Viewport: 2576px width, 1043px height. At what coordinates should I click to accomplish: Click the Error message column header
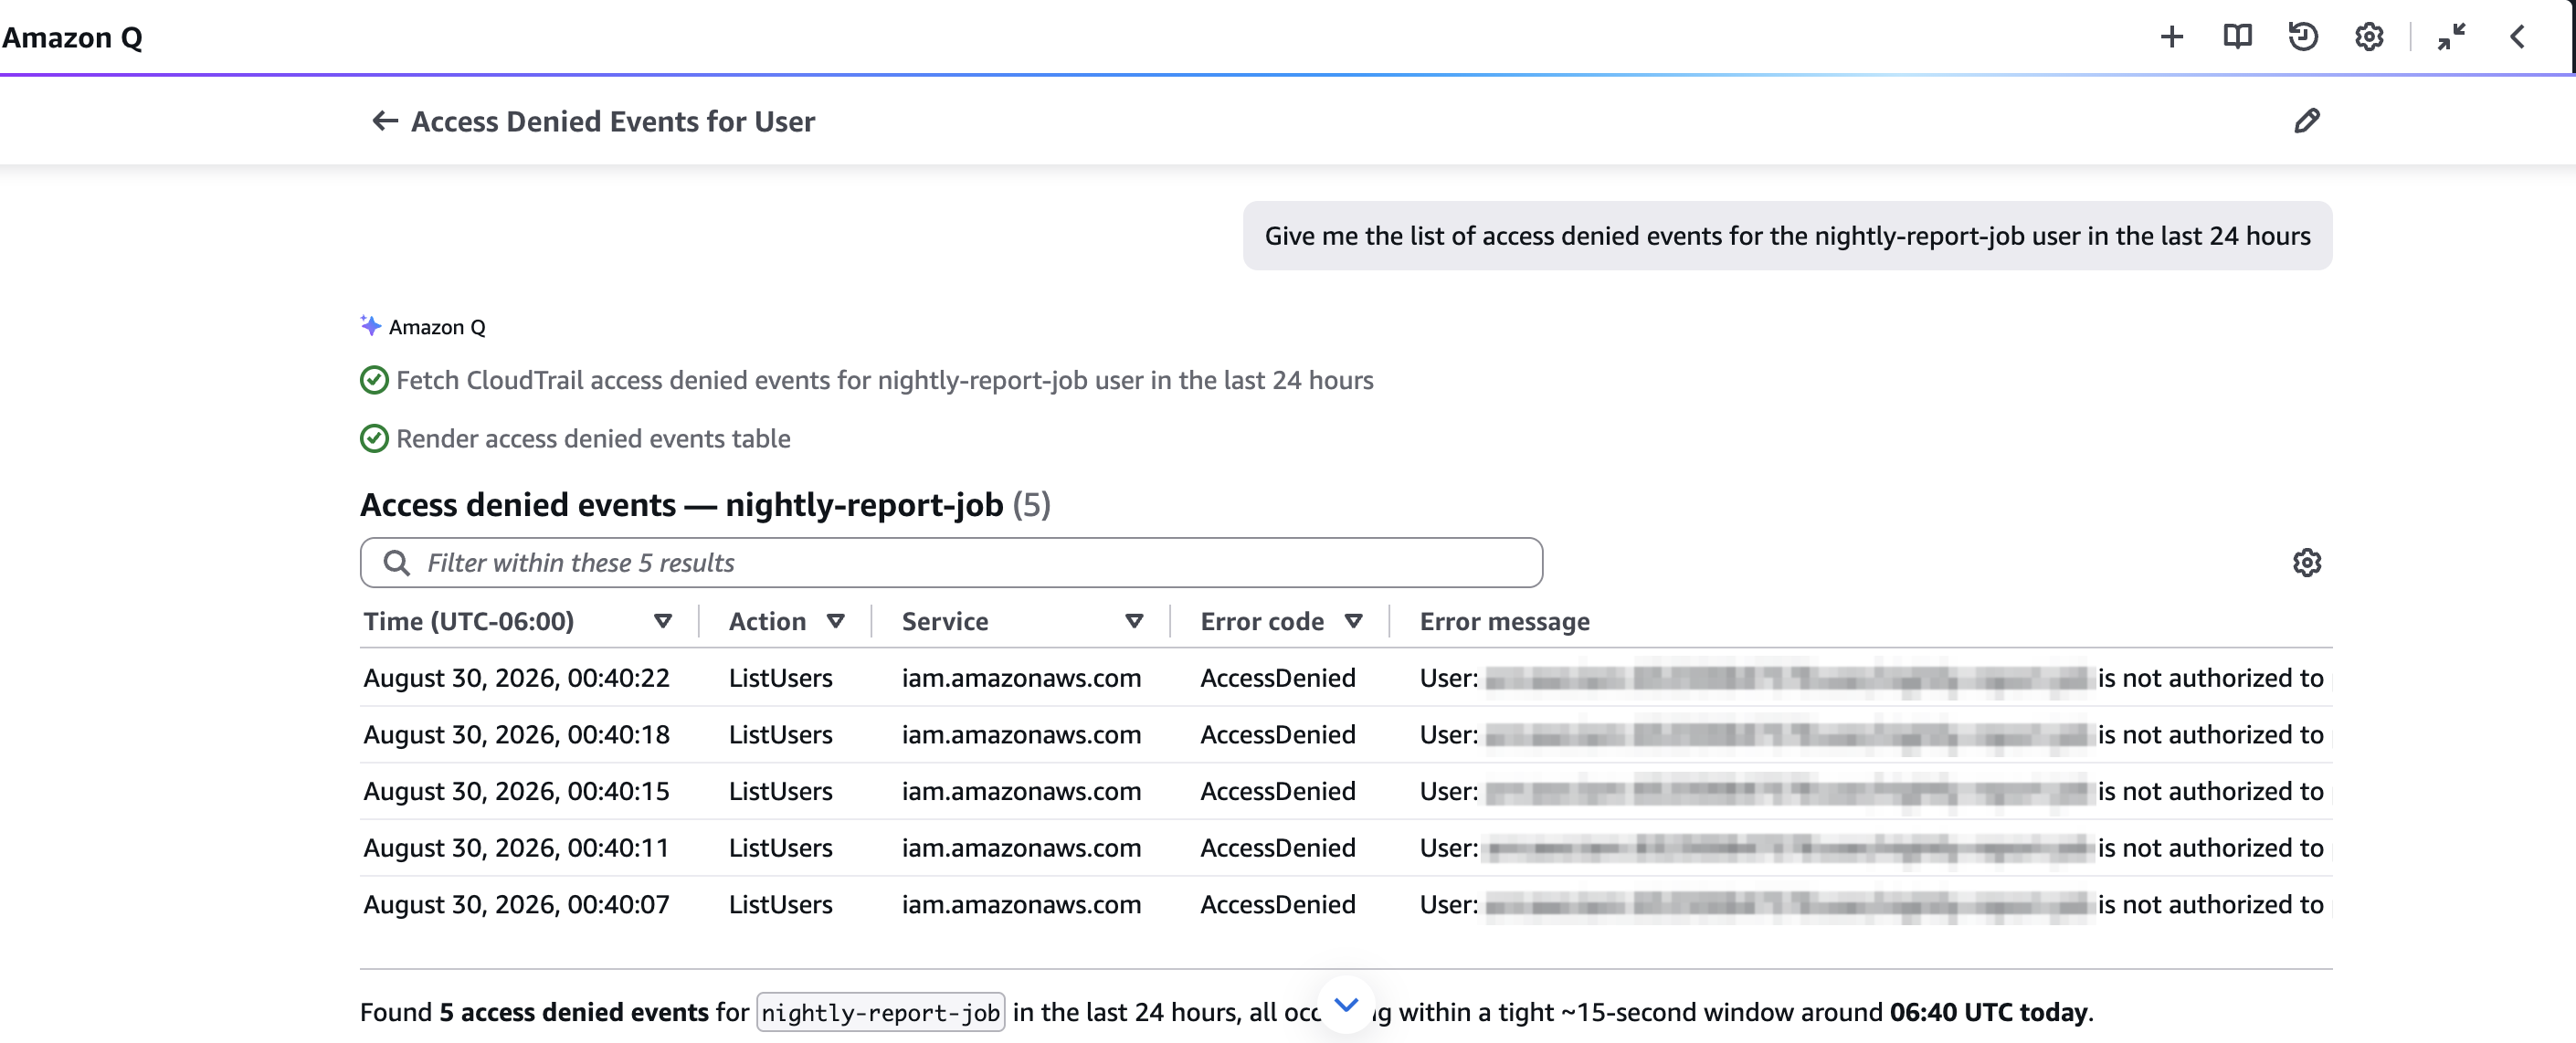tap(1504, 621)
